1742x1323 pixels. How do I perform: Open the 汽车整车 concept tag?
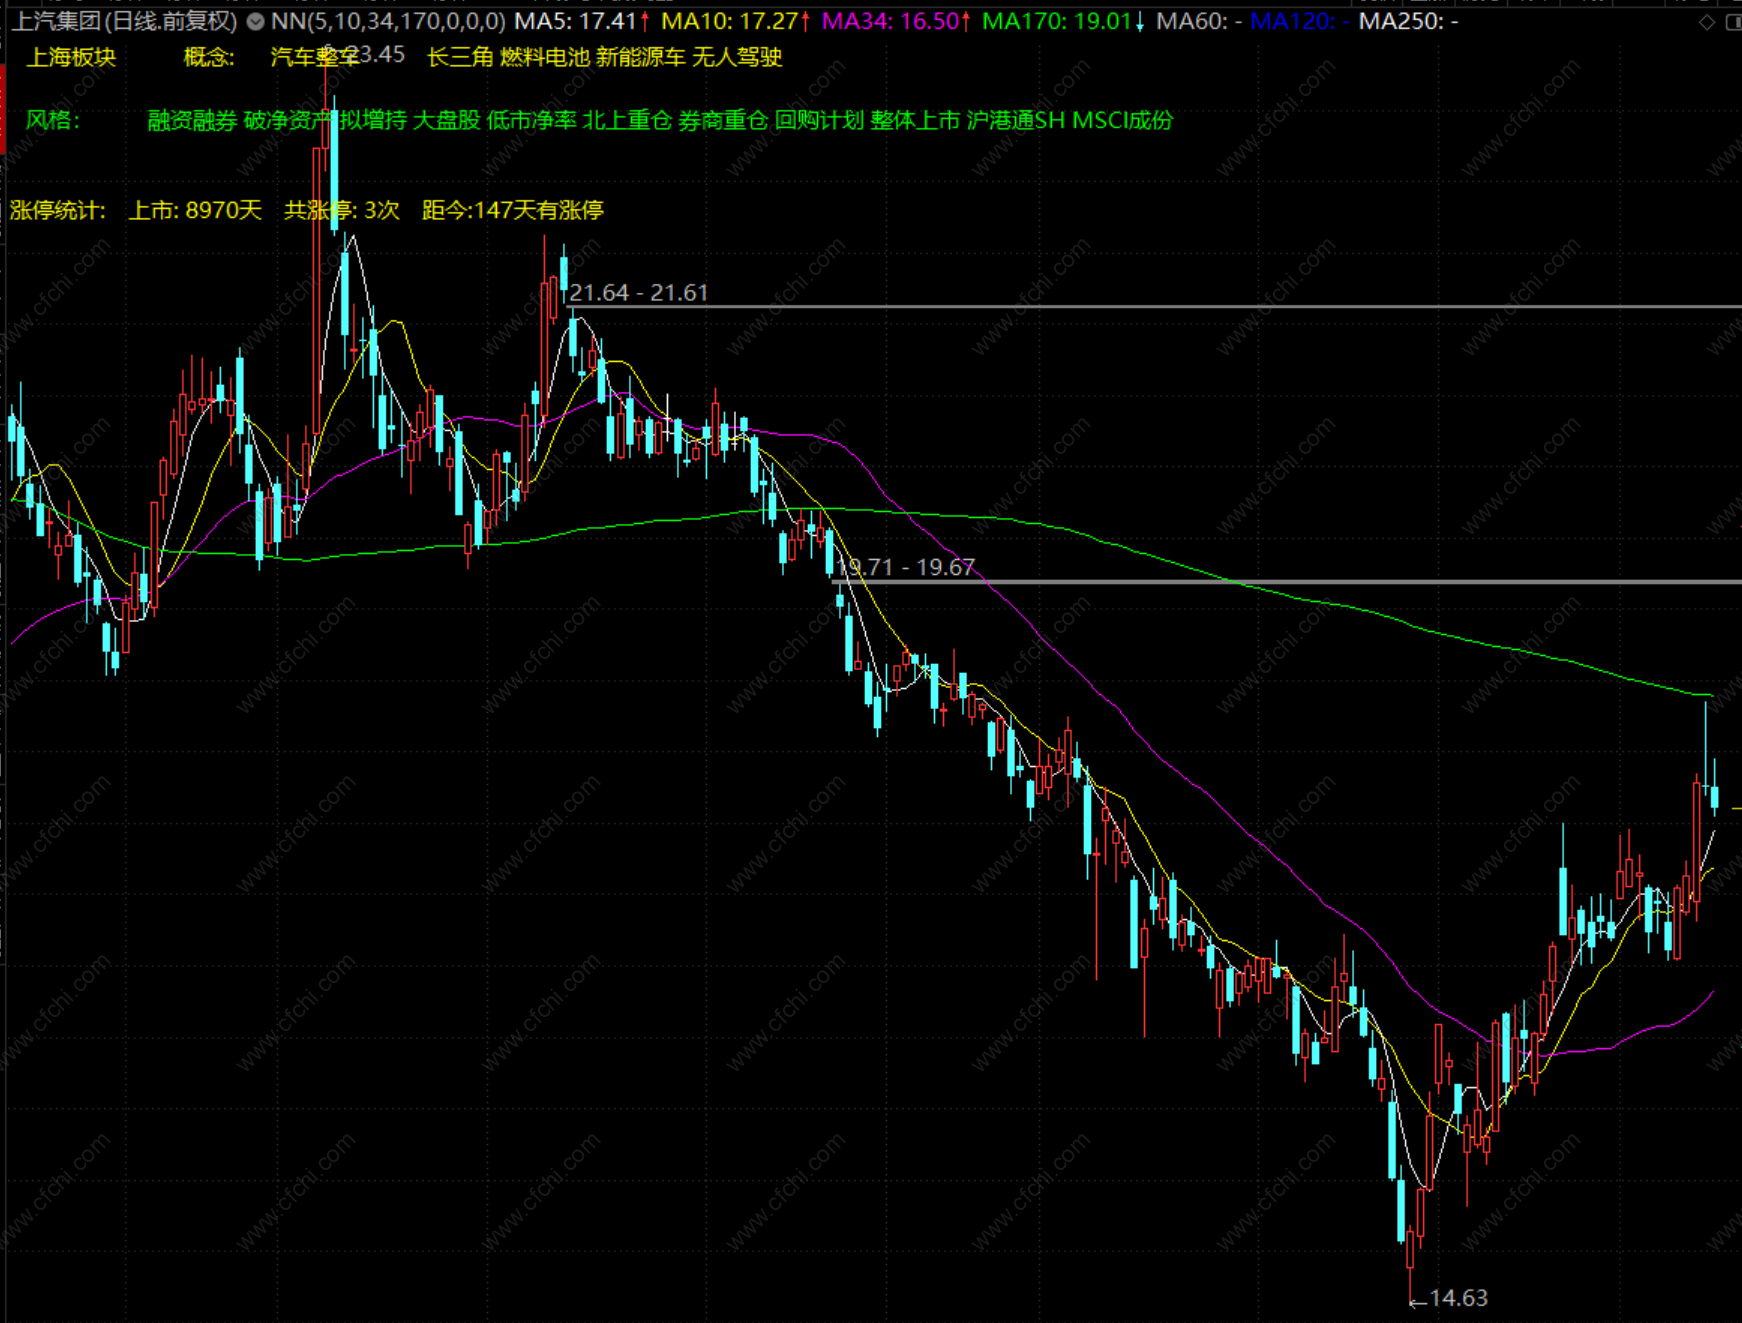pos(314,57)
